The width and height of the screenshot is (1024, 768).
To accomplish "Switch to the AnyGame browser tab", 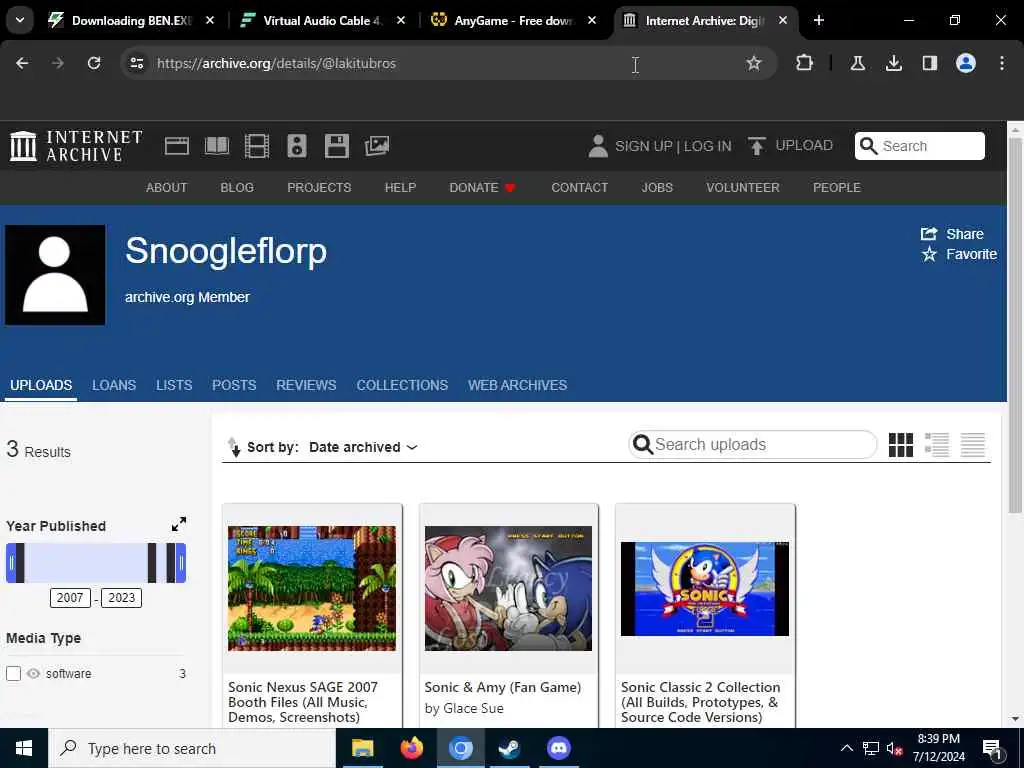I will (x=513, y=21).
